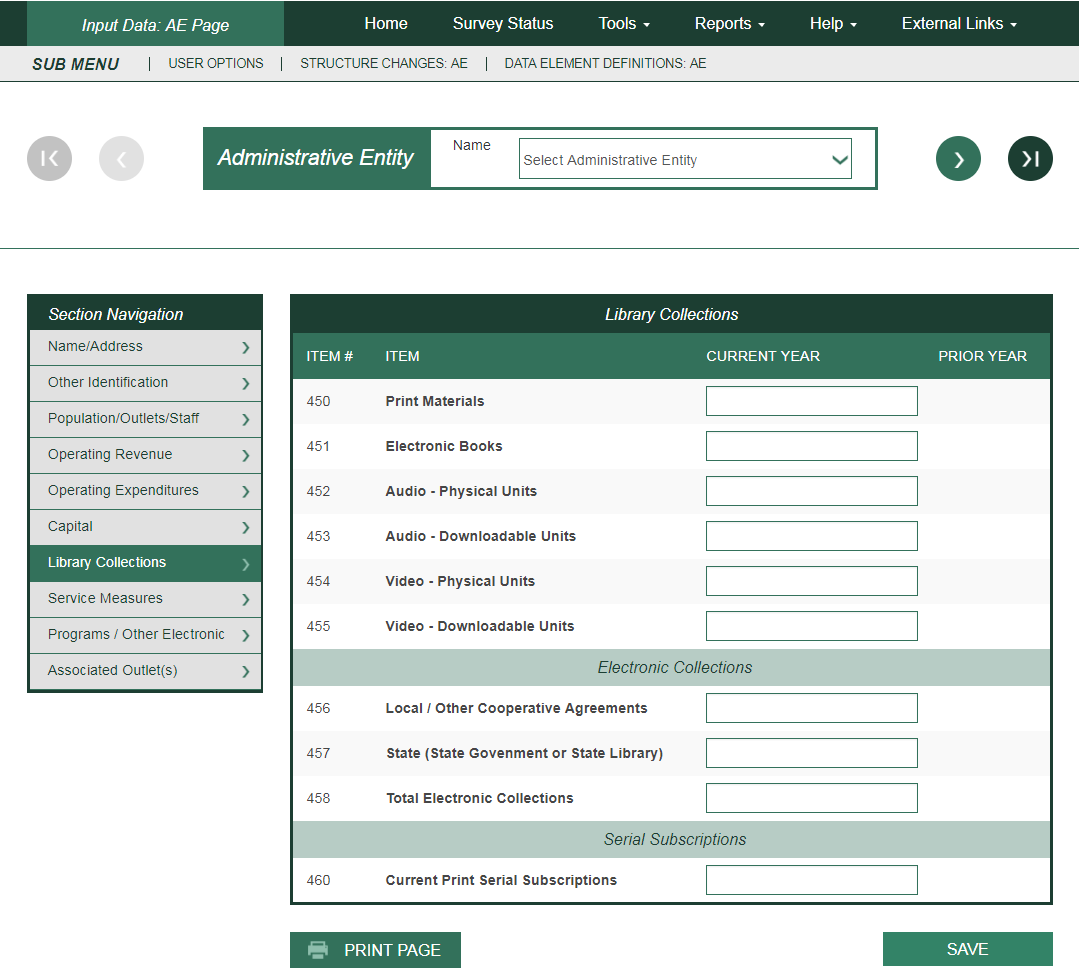Image resolution: width=1079 pixels, height=973 pixels.
Task: Click the previous record arrow button
Action: 121,158
